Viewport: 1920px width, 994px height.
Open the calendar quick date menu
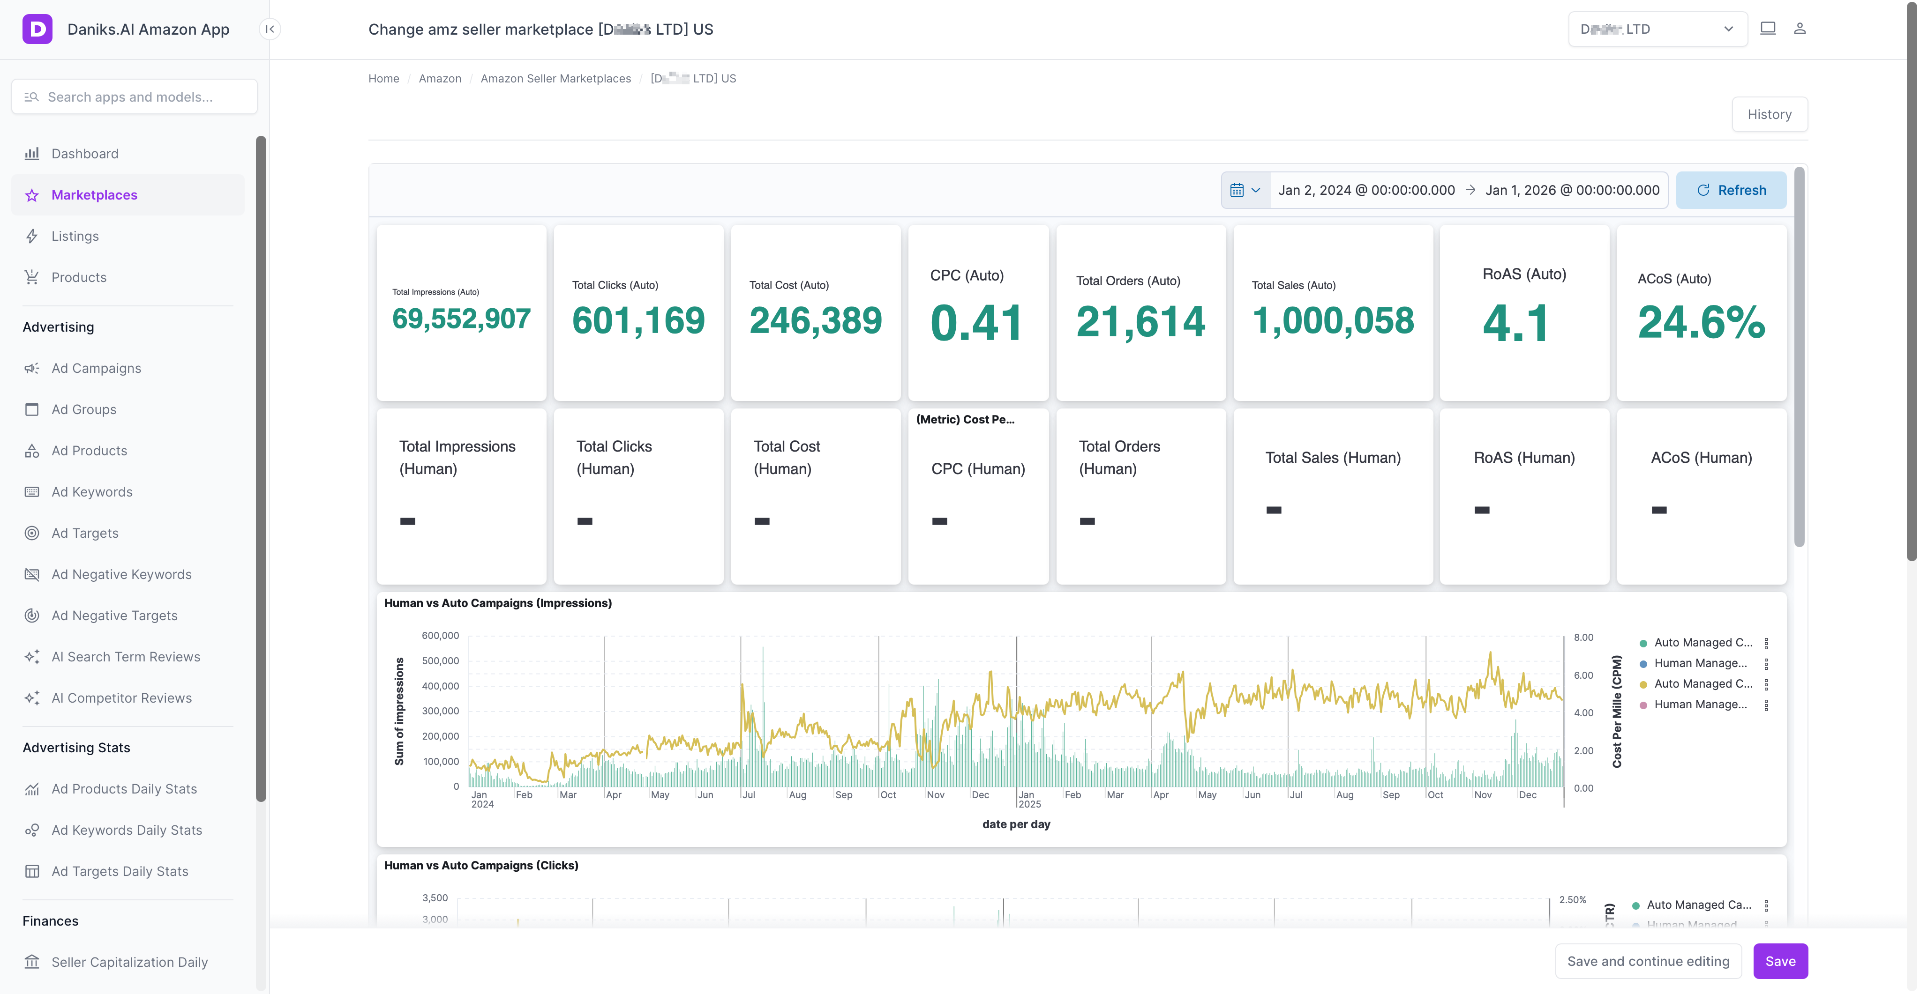click(x=1245, y=190)
